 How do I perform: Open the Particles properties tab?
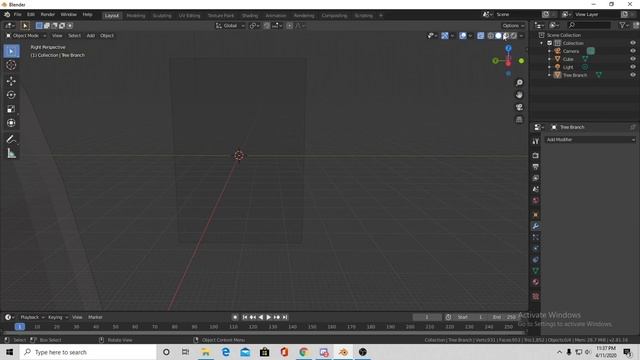click(536, 237)
